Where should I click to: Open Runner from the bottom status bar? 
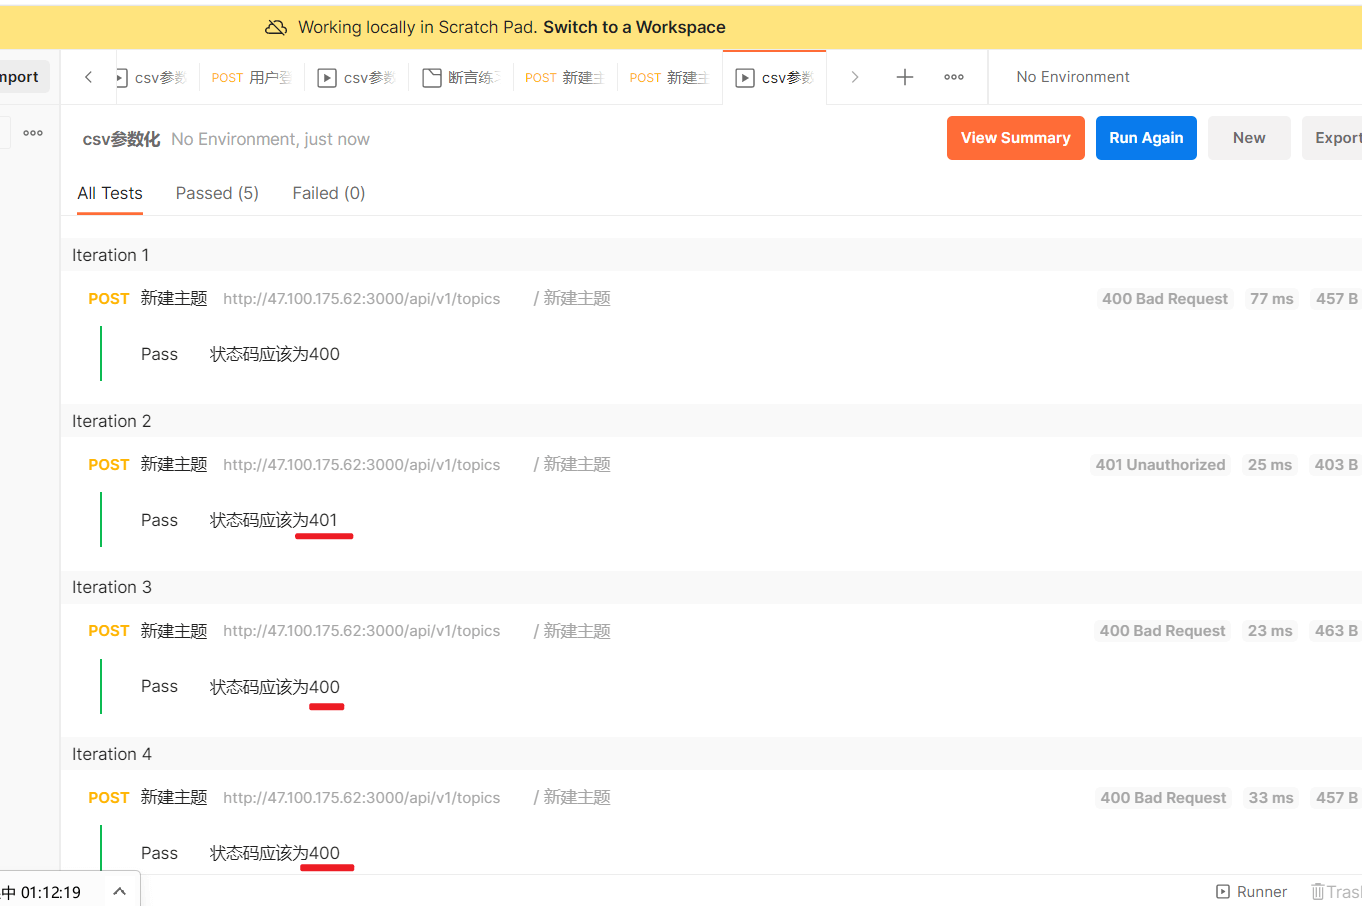tap(1251, 891)
